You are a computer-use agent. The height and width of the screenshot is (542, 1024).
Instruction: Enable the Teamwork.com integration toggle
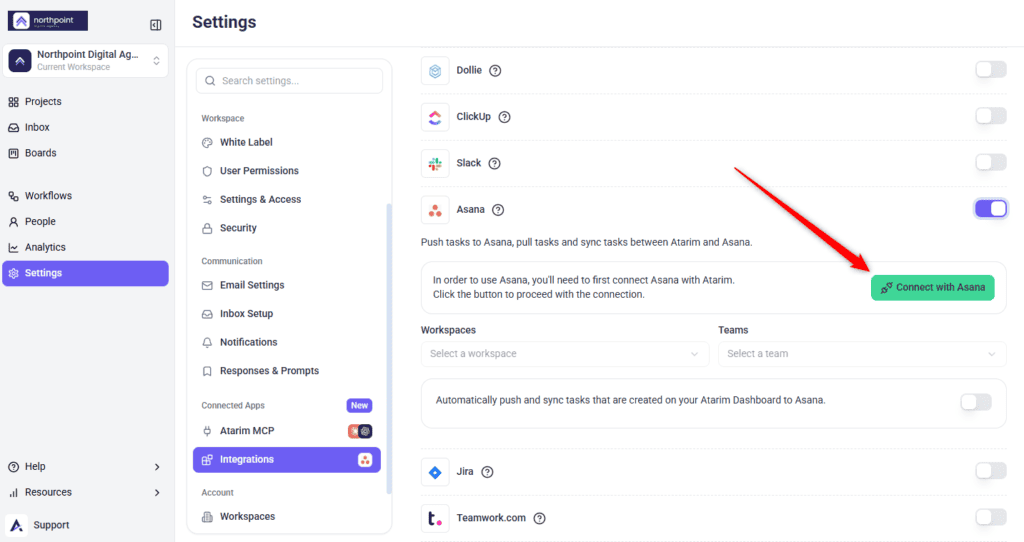tap(991, 517)
